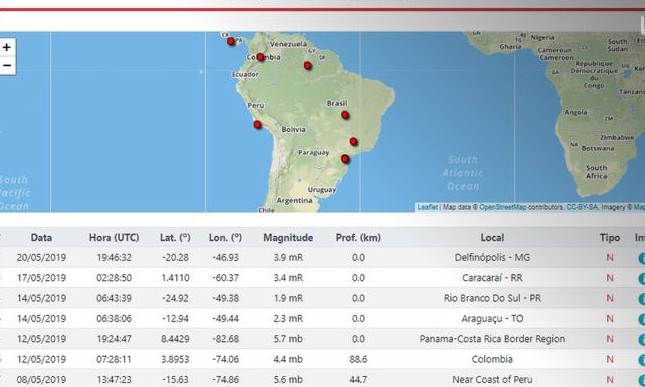Open info icon for the Colombia row

(x=641, y=360)
